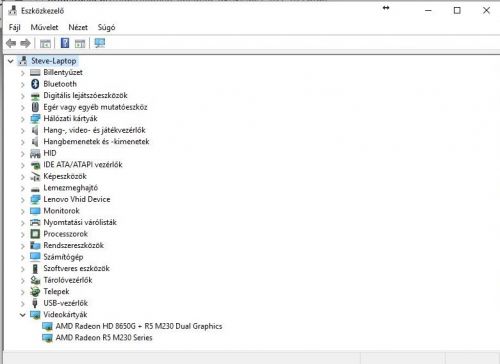This screenshot has width=500, height=364.
Task: Click the Billentyűzet keyboard icon
Action: (x=35, y=73)
